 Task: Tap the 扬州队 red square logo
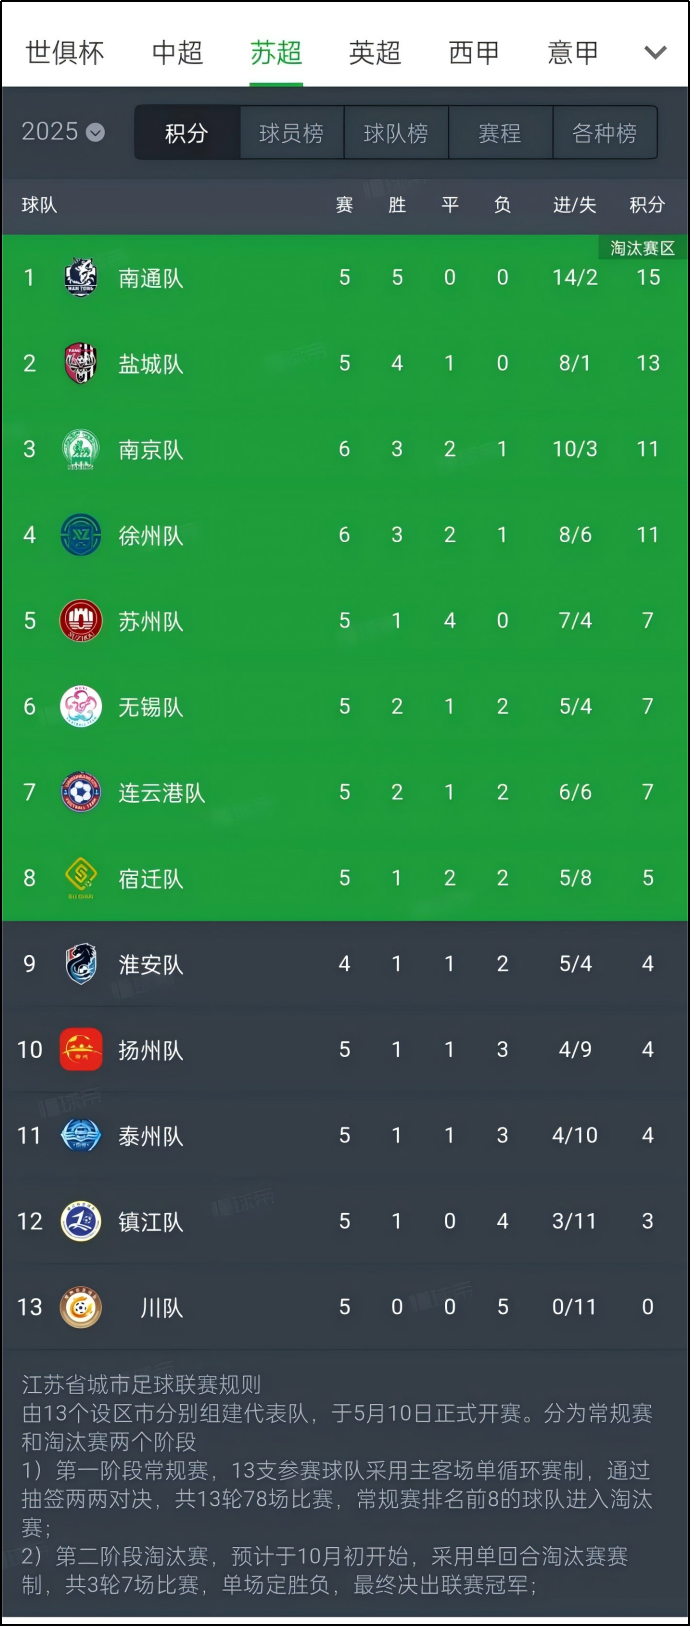click(81, 1050)
